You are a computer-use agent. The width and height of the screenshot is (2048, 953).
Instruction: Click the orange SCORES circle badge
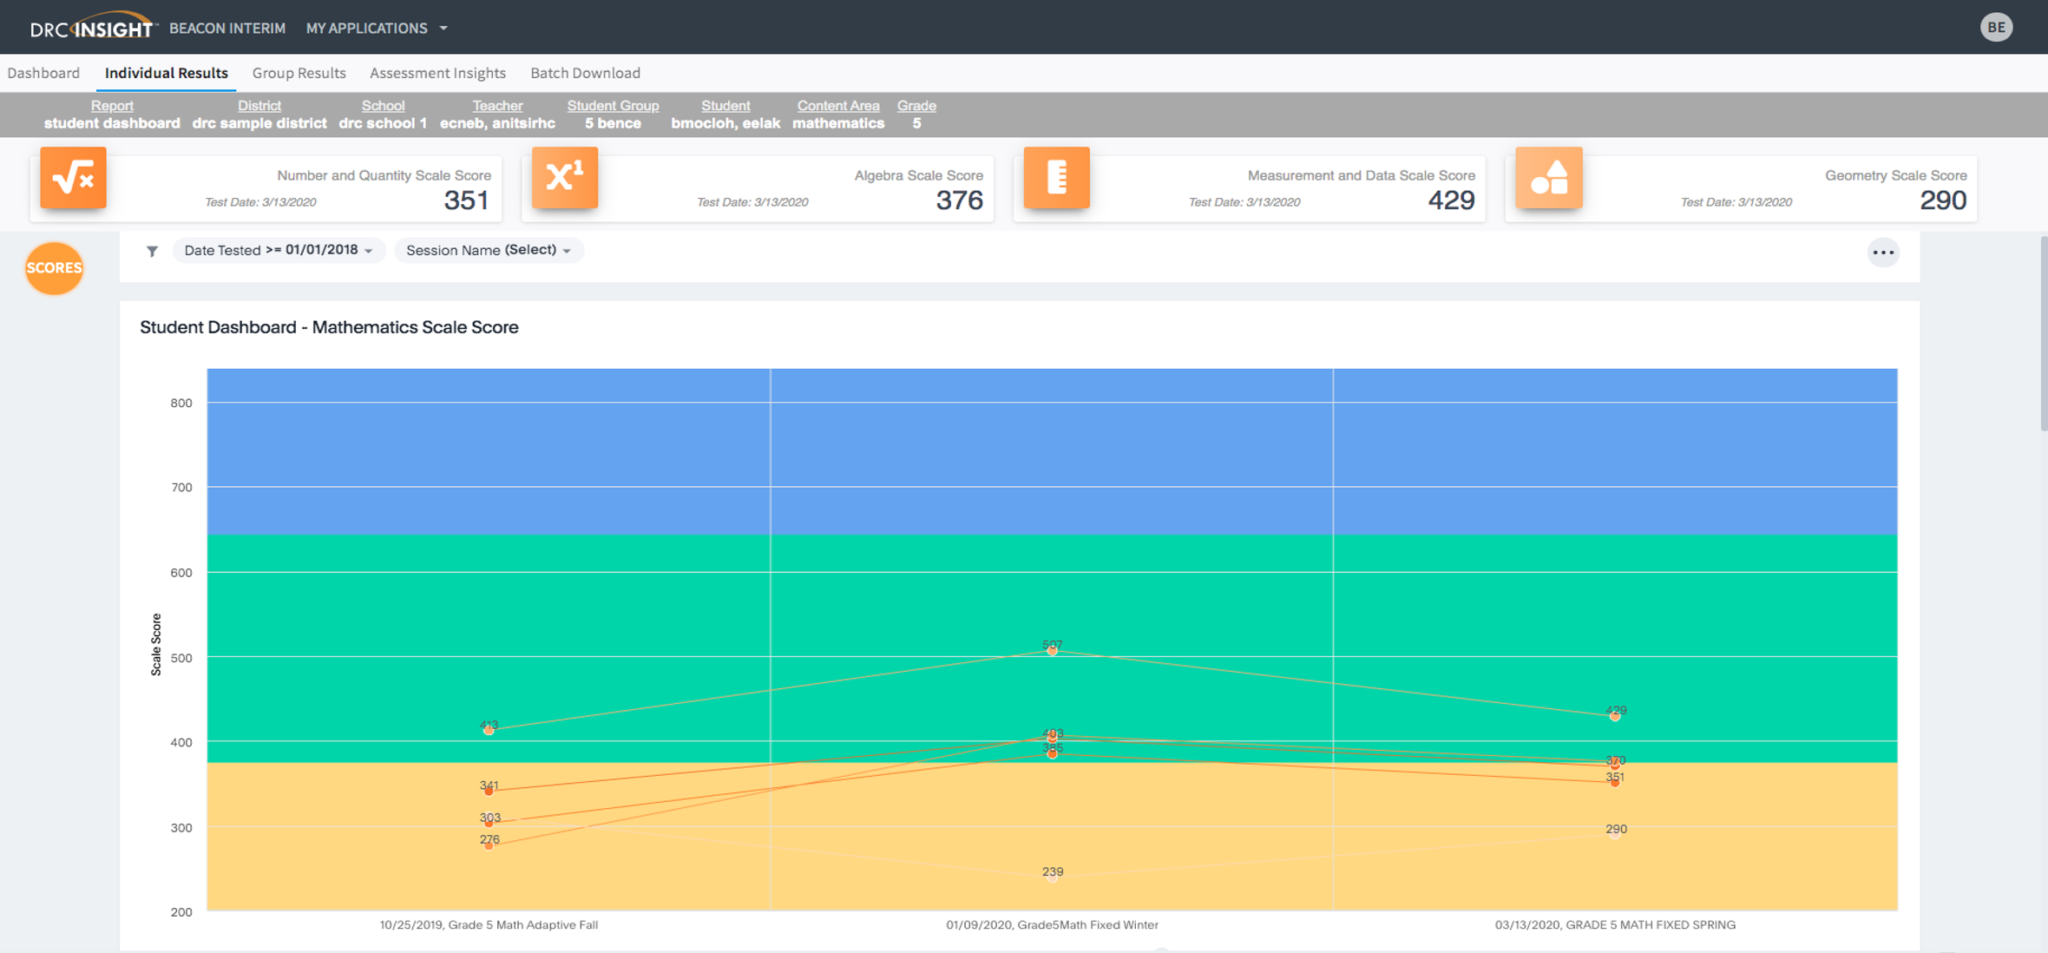coord(54,268)
